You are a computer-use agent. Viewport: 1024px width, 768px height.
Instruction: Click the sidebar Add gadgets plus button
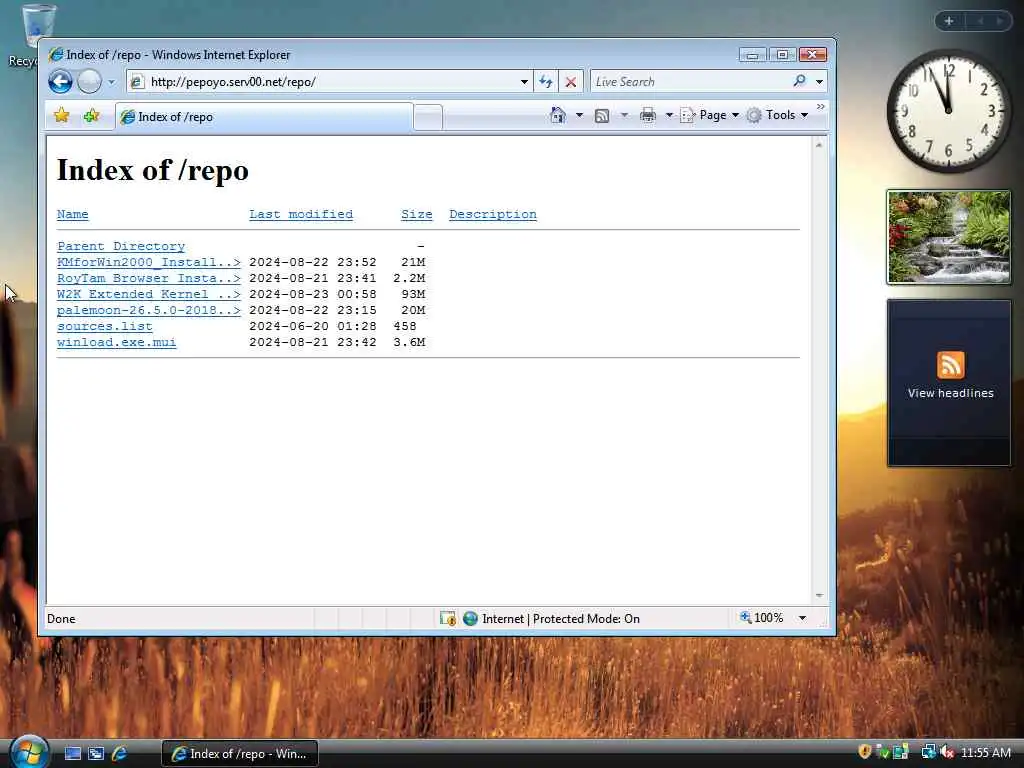point(949,21)
